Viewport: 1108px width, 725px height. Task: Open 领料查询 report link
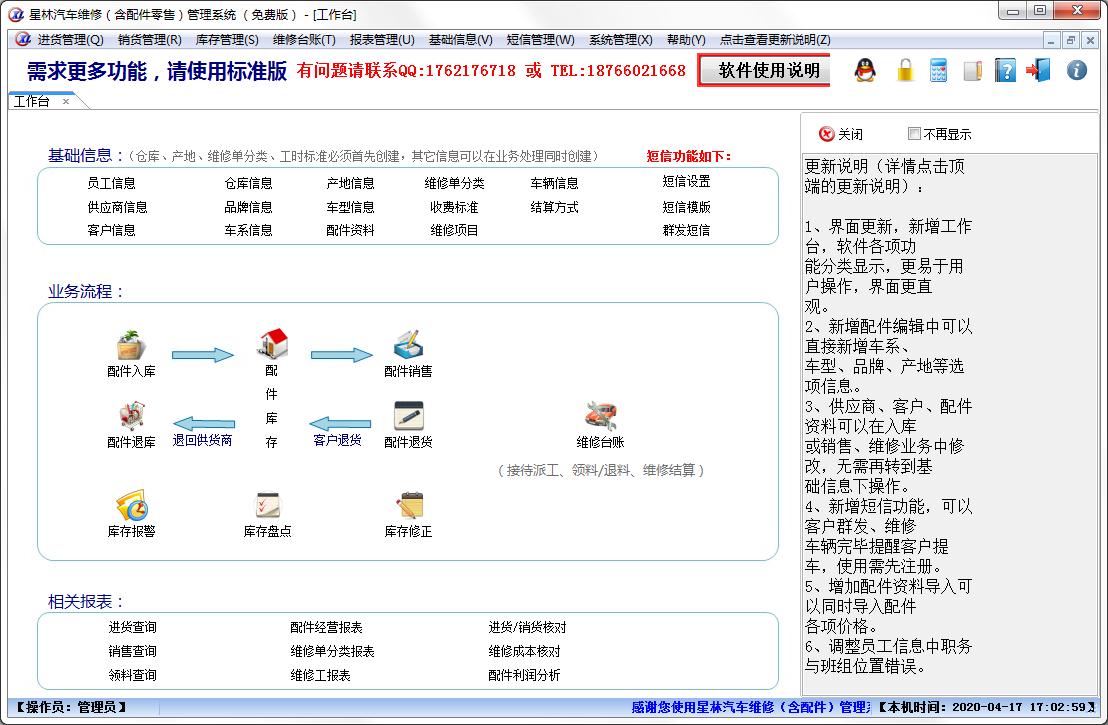click(132, 676)
